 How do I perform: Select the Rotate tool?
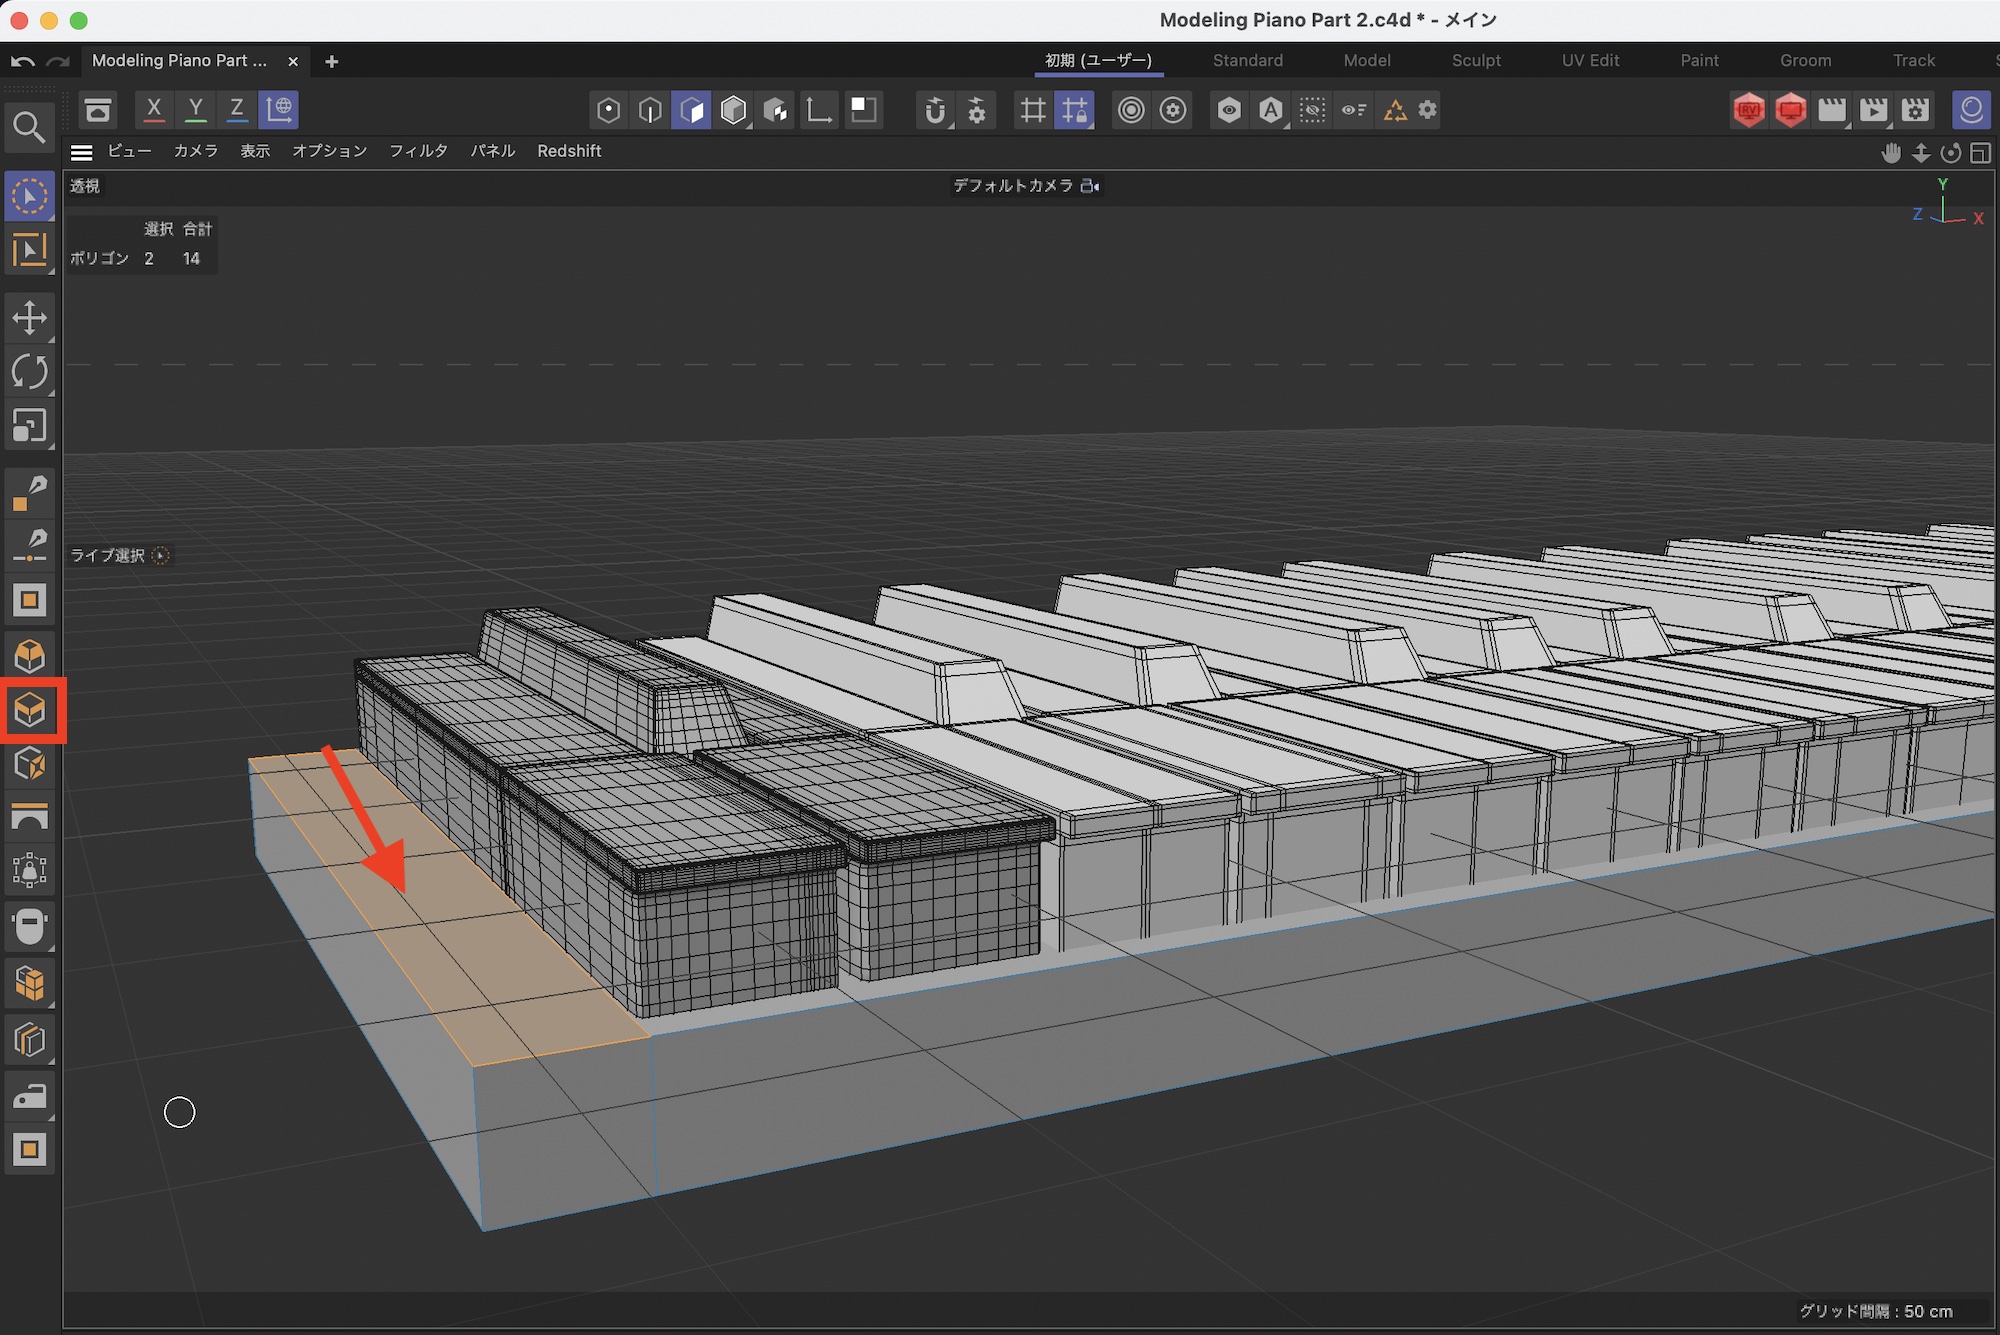[29, 372]
